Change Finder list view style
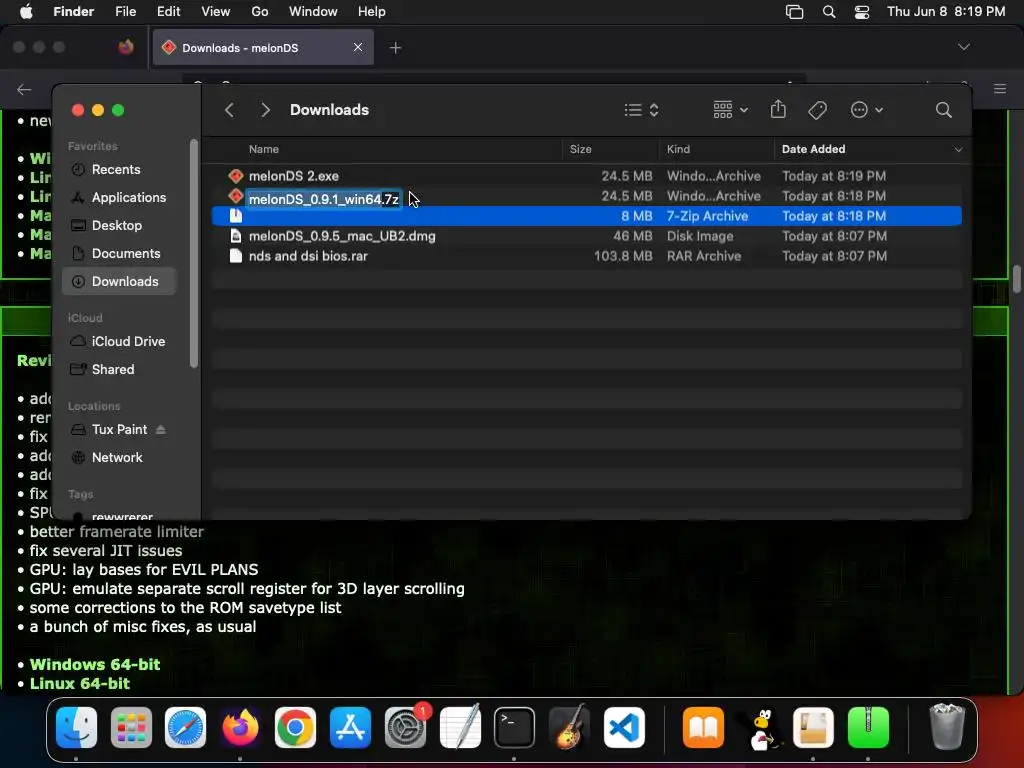Screen dimensions: 1024x768 pyautogui.click(x=641, y=110)
